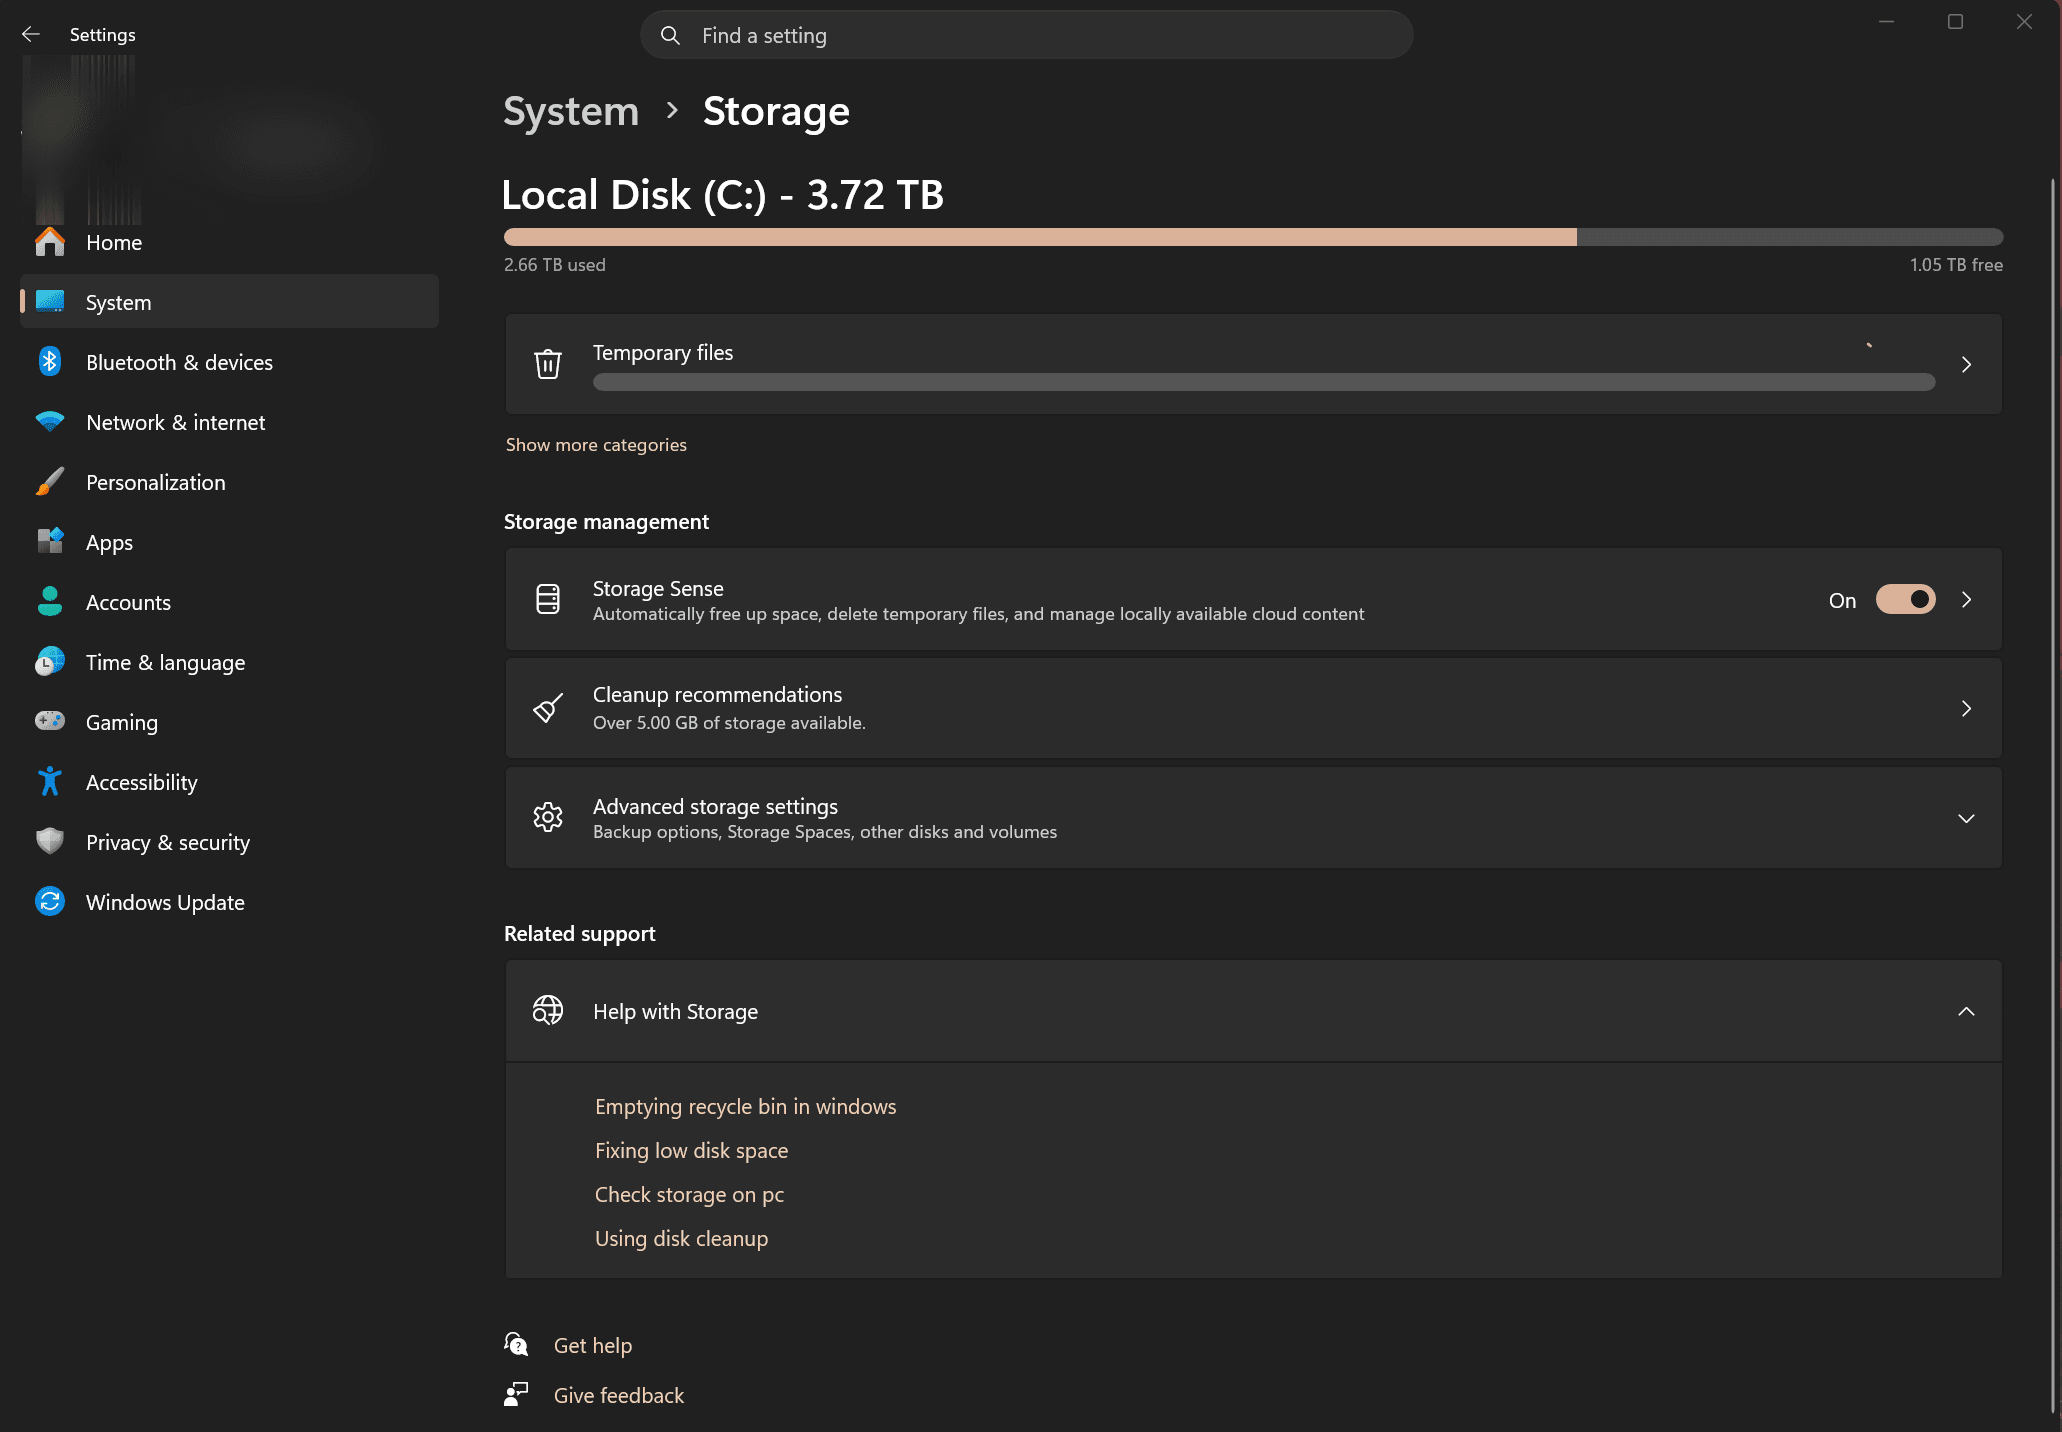Click 'Over 5.00 GB of storage available' text

click(x=729, y=723)
